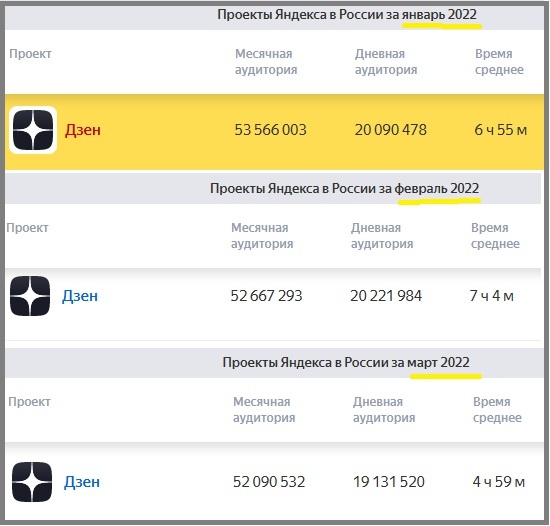Viewport: 550px width, 526px height.
Task: Click 'Дневная аудитория' header in February table
Action: coord(382,236)
